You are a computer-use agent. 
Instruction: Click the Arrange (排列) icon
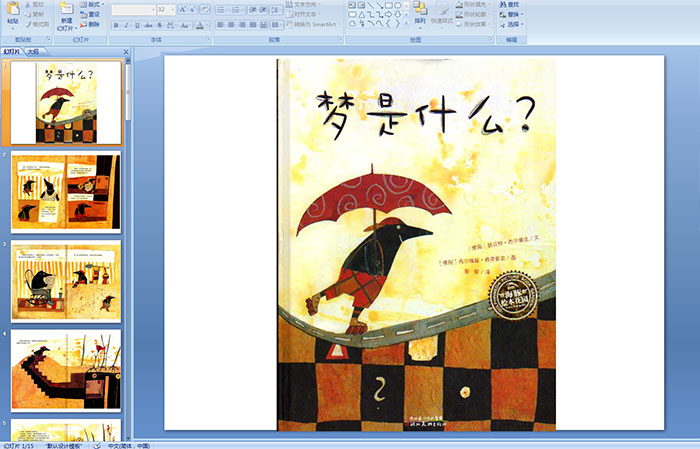point(420,8)
